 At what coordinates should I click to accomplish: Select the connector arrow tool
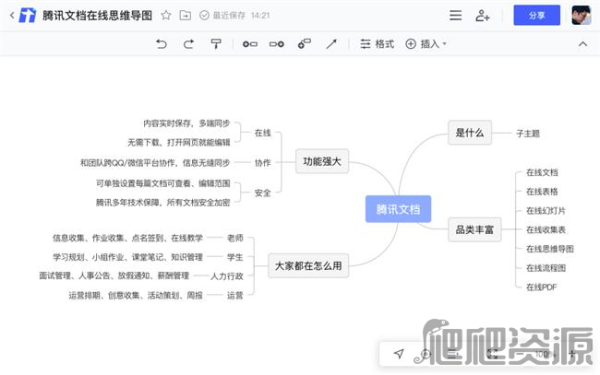click(331, 44)
